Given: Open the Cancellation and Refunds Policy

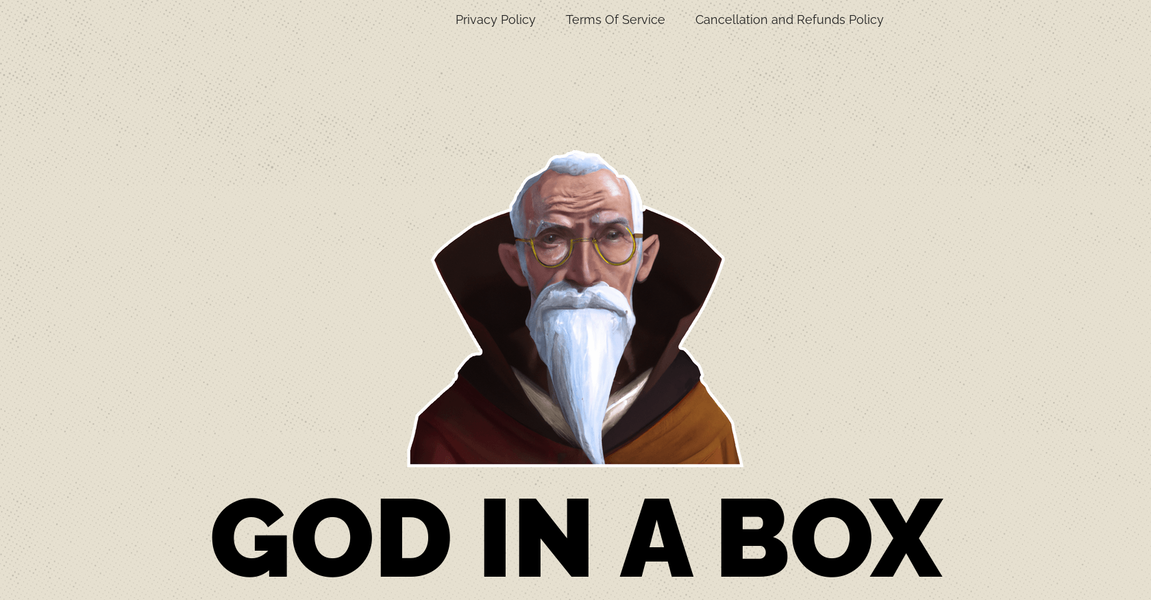Looking at the screenshot, I should pyautogui.click(x=789, y=19).
